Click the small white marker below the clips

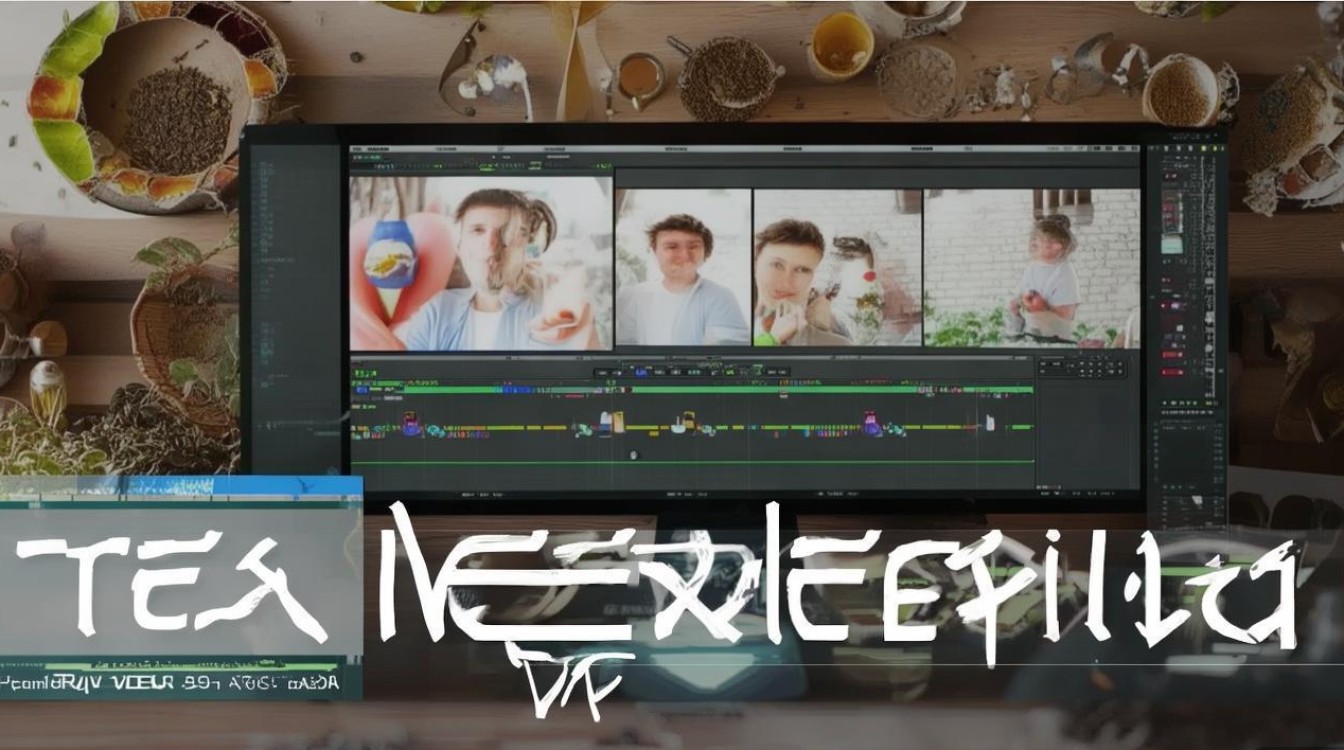633,455
